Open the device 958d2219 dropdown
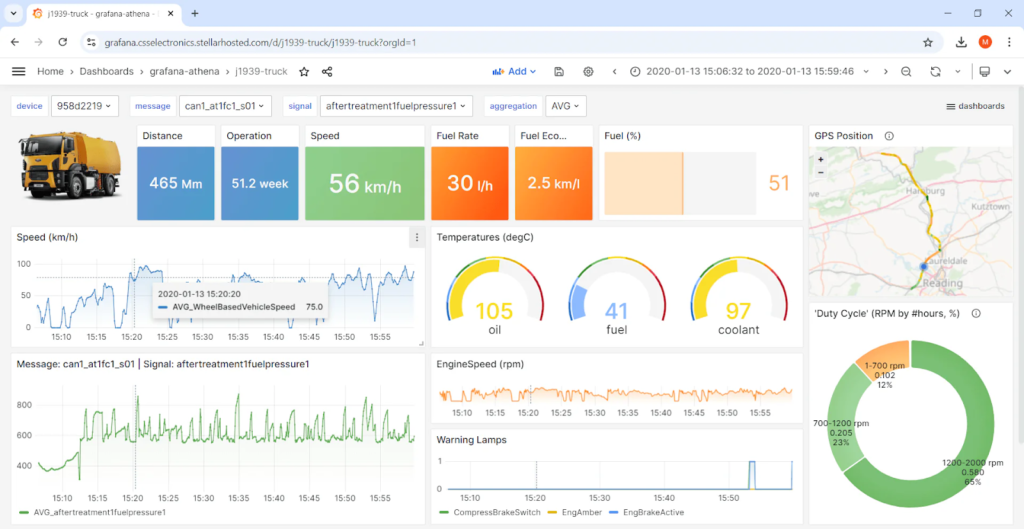The width and height of the screenshot is (1024, 529). [86, 105]
